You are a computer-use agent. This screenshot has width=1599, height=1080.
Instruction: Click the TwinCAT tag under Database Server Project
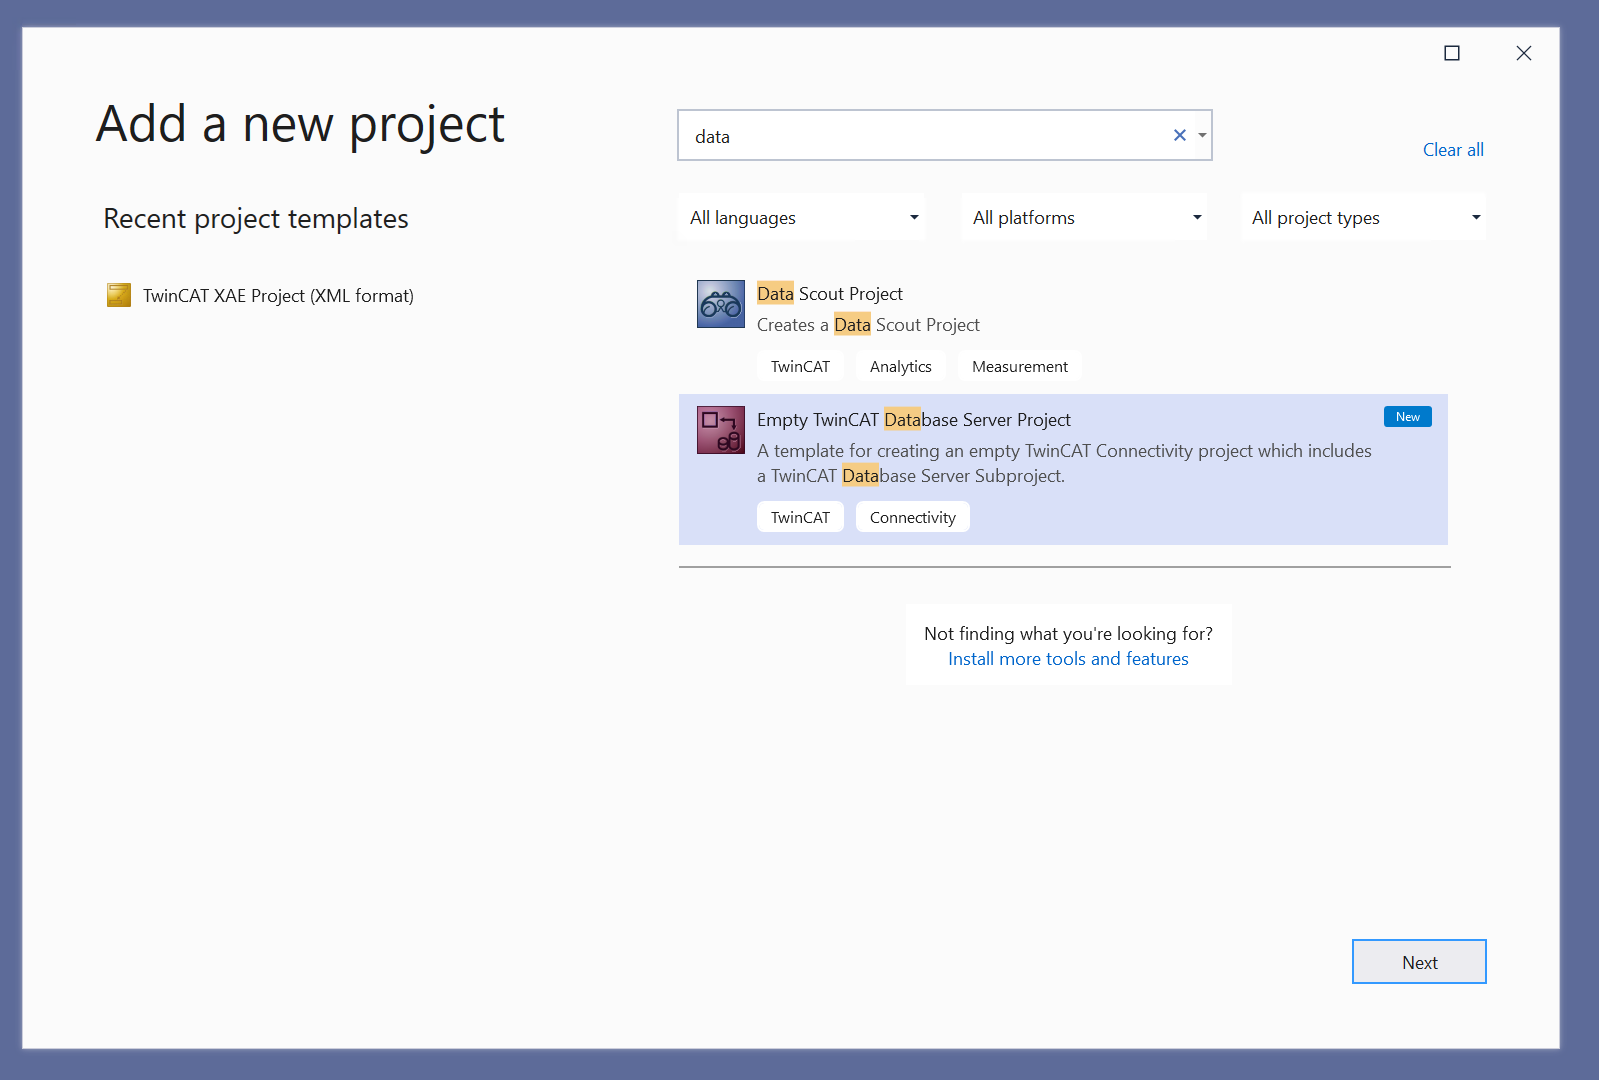pyautogui.click(x=800, y=518)
